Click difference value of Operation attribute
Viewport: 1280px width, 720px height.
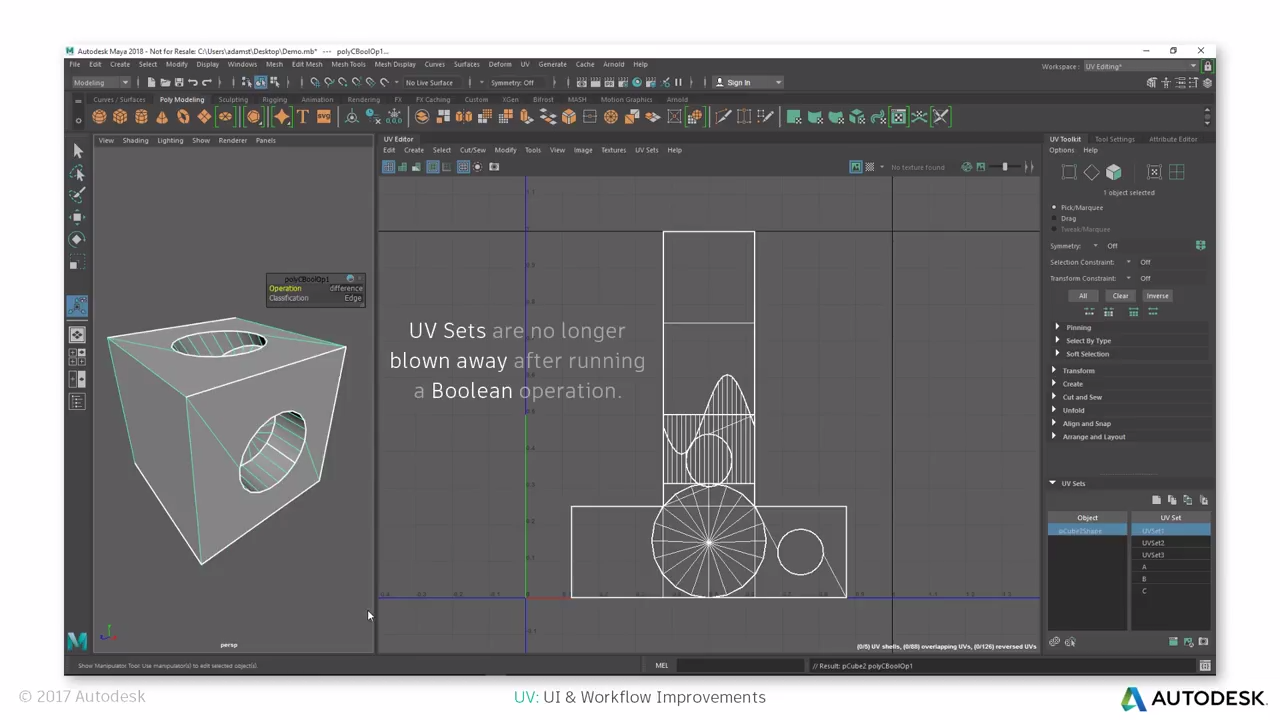pos(346,288)
